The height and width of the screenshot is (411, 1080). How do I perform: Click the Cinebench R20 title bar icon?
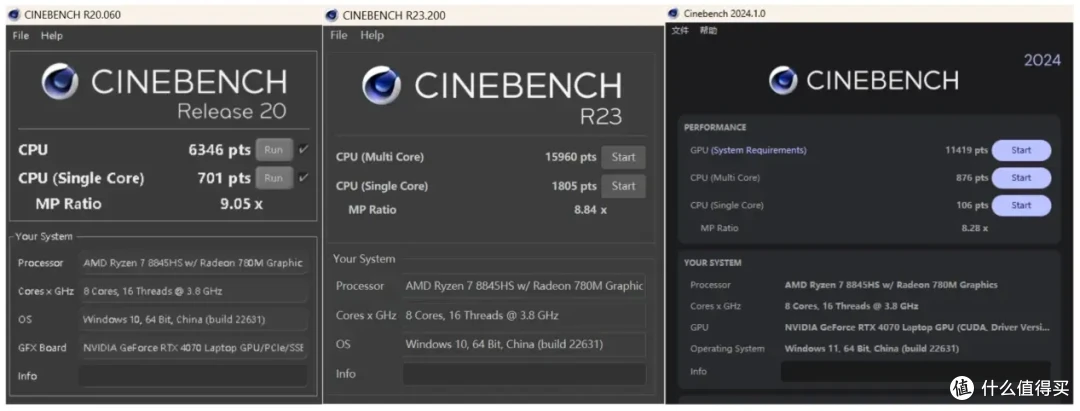16,15
